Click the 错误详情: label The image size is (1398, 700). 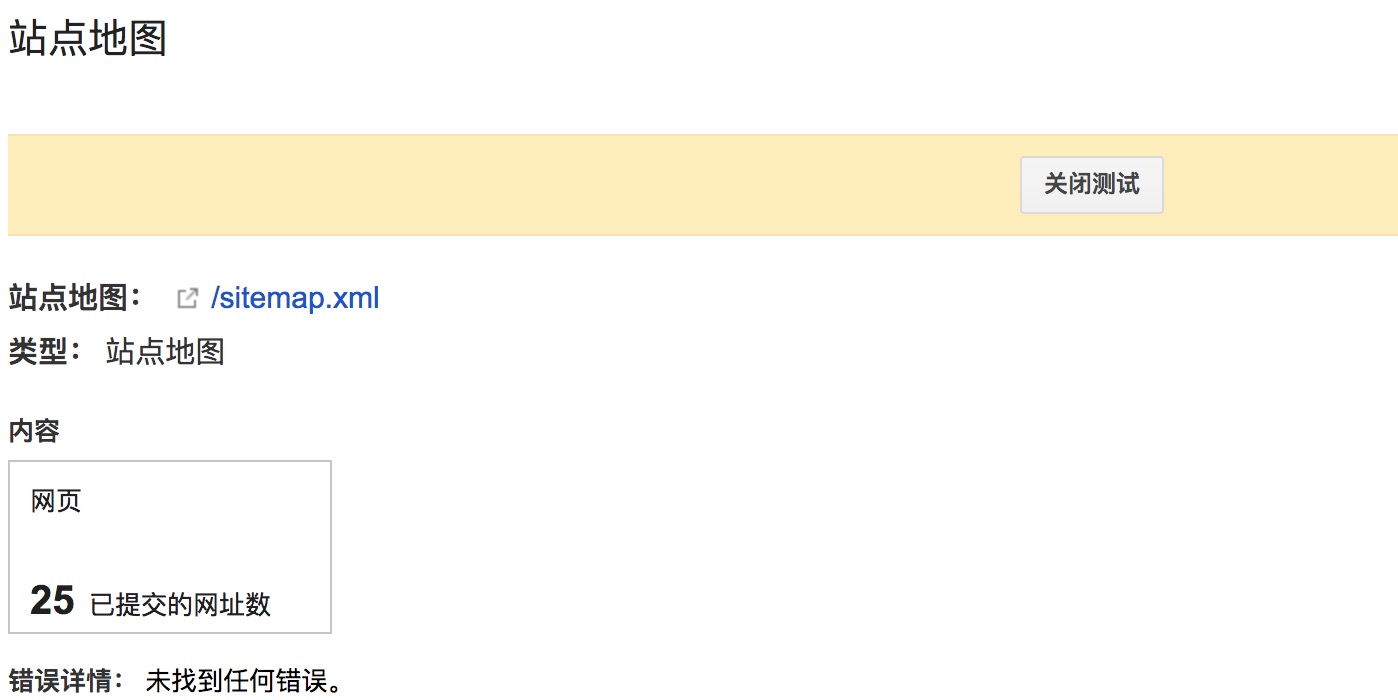coord(66,682)
